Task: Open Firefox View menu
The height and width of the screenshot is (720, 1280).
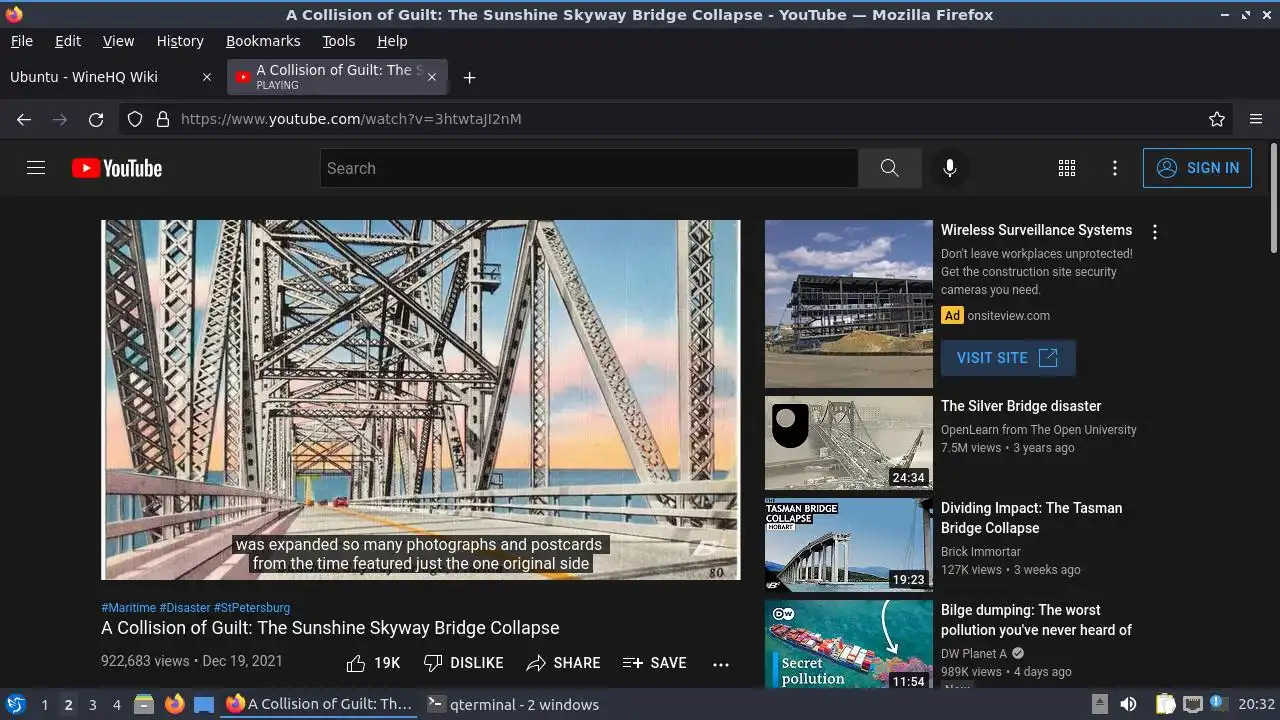Action: (118, 41)
